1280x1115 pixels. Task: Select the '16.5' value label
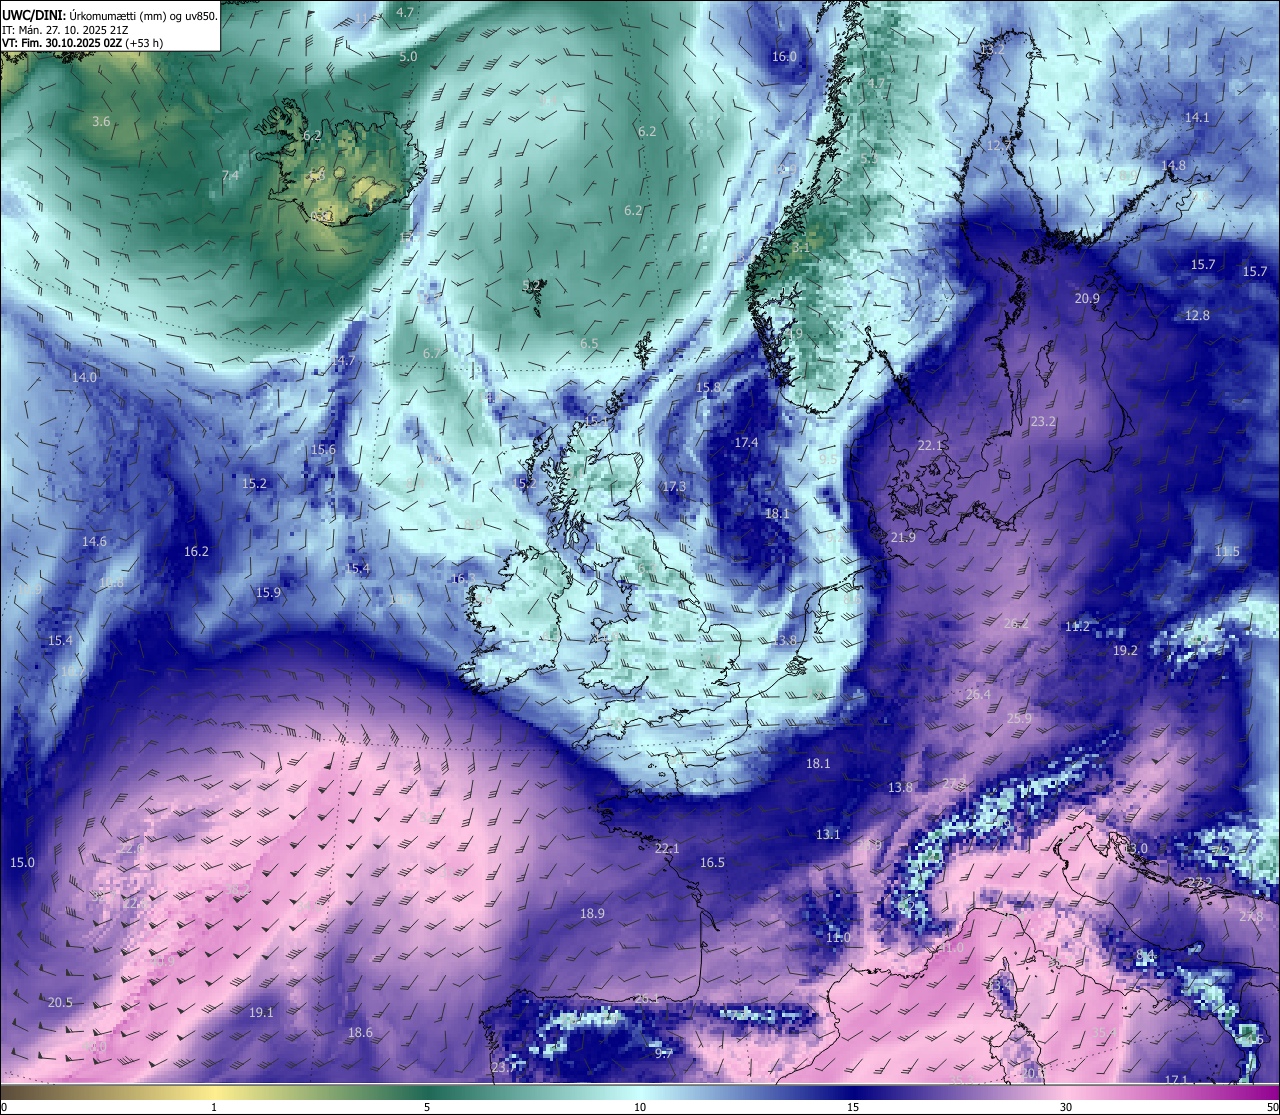coord(712,862)
